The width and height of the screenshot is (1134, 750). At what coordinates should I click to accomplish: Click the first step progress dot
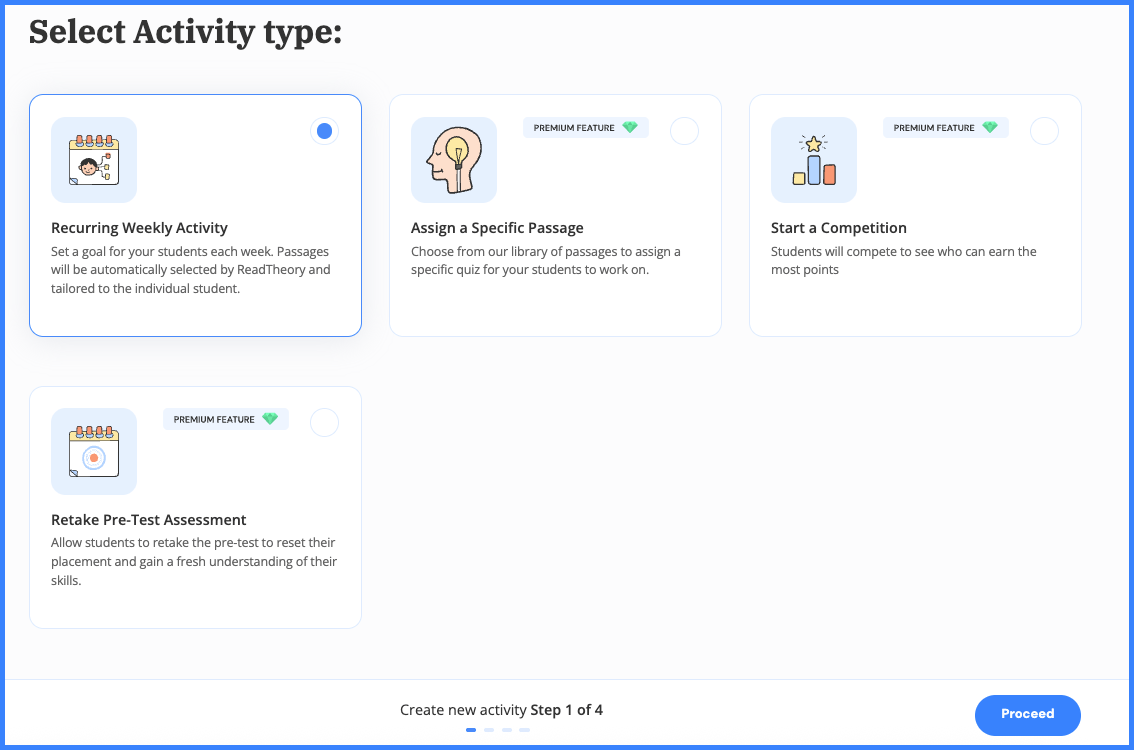click(470, 730)
